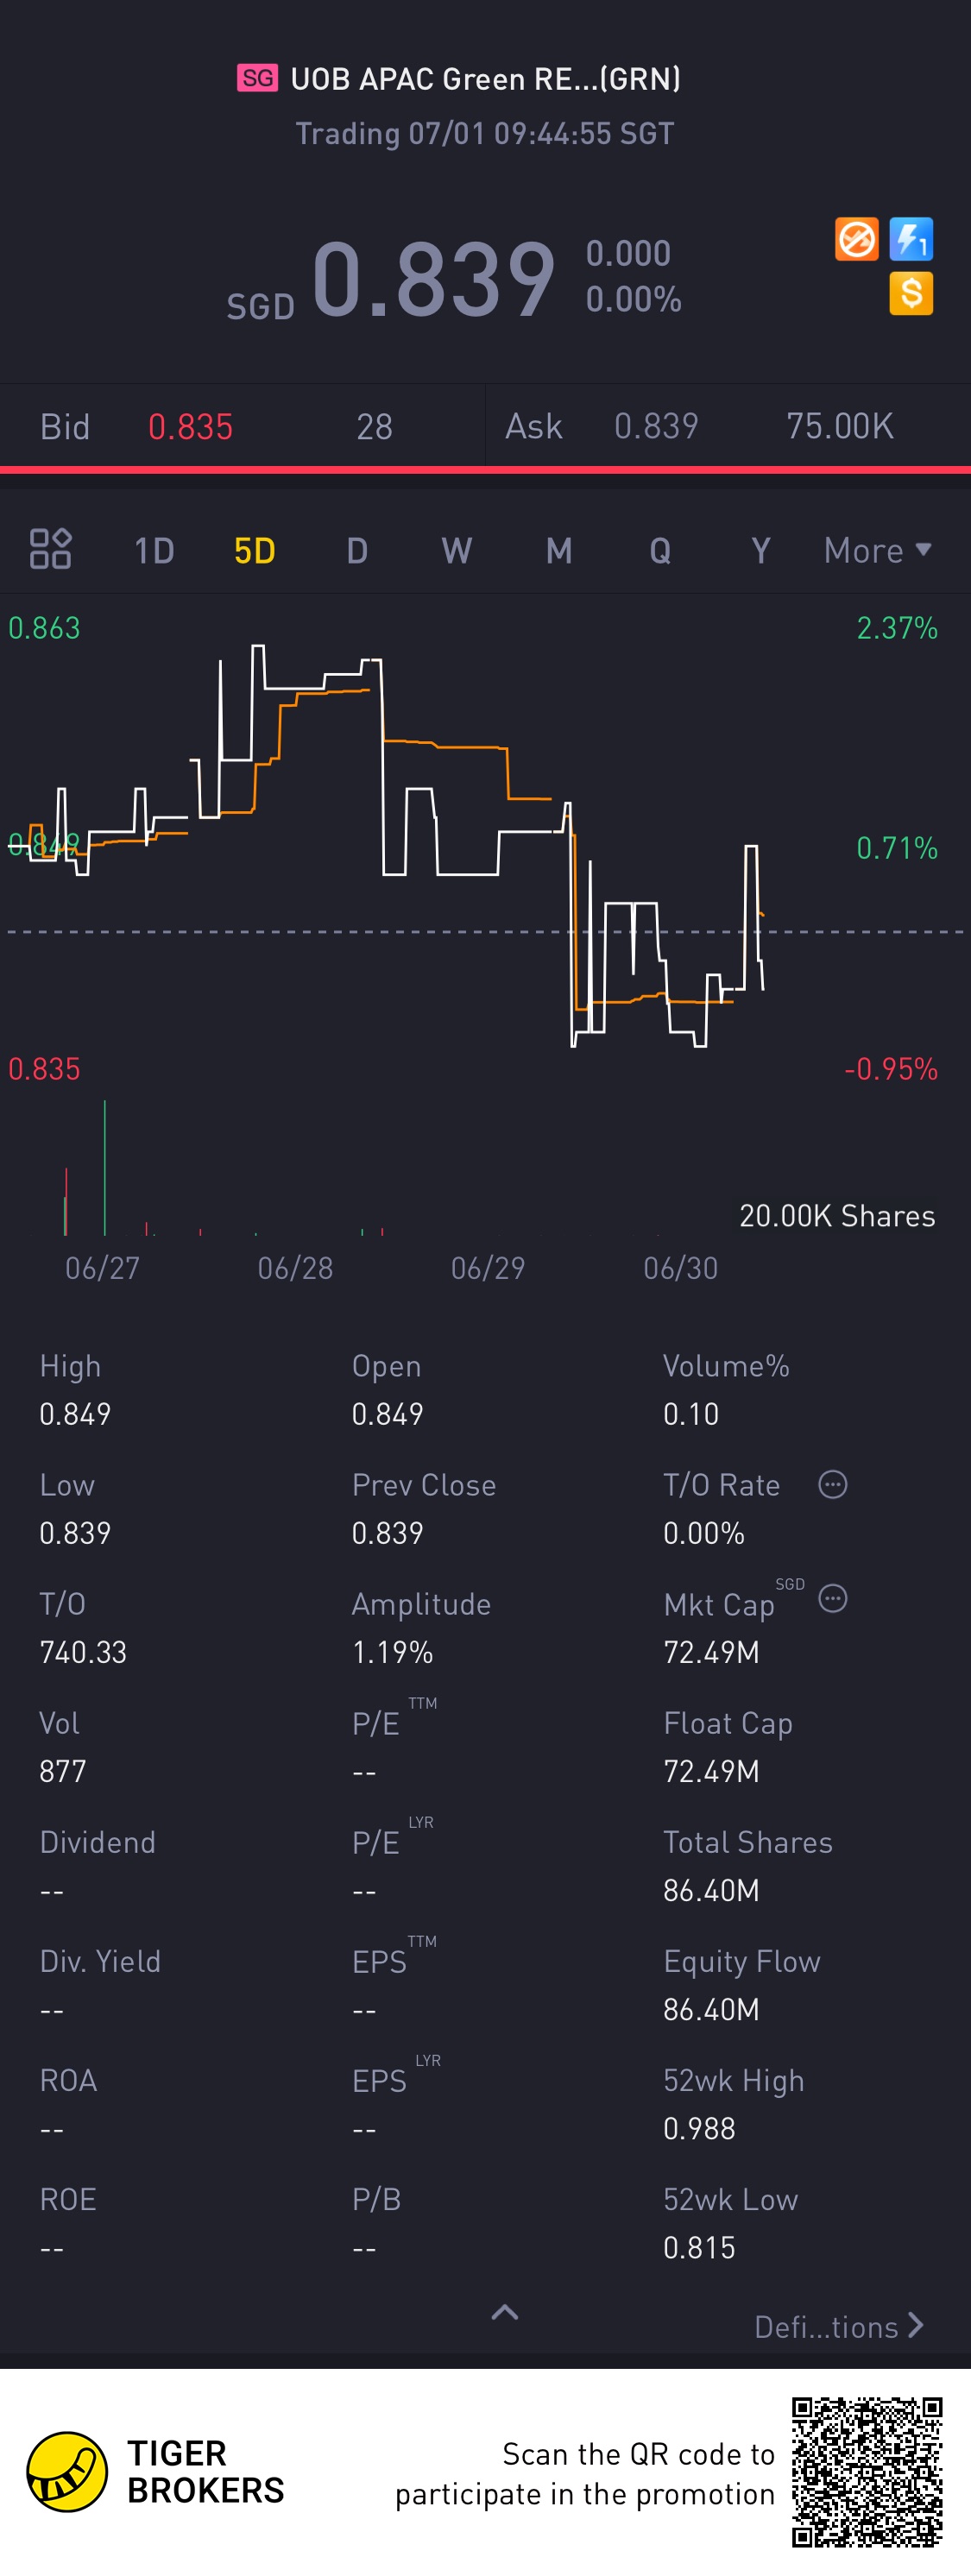Tap the yellow dollar sign badge
The height and width of the screenshot is (2576, 971).
tap(911, 294)
